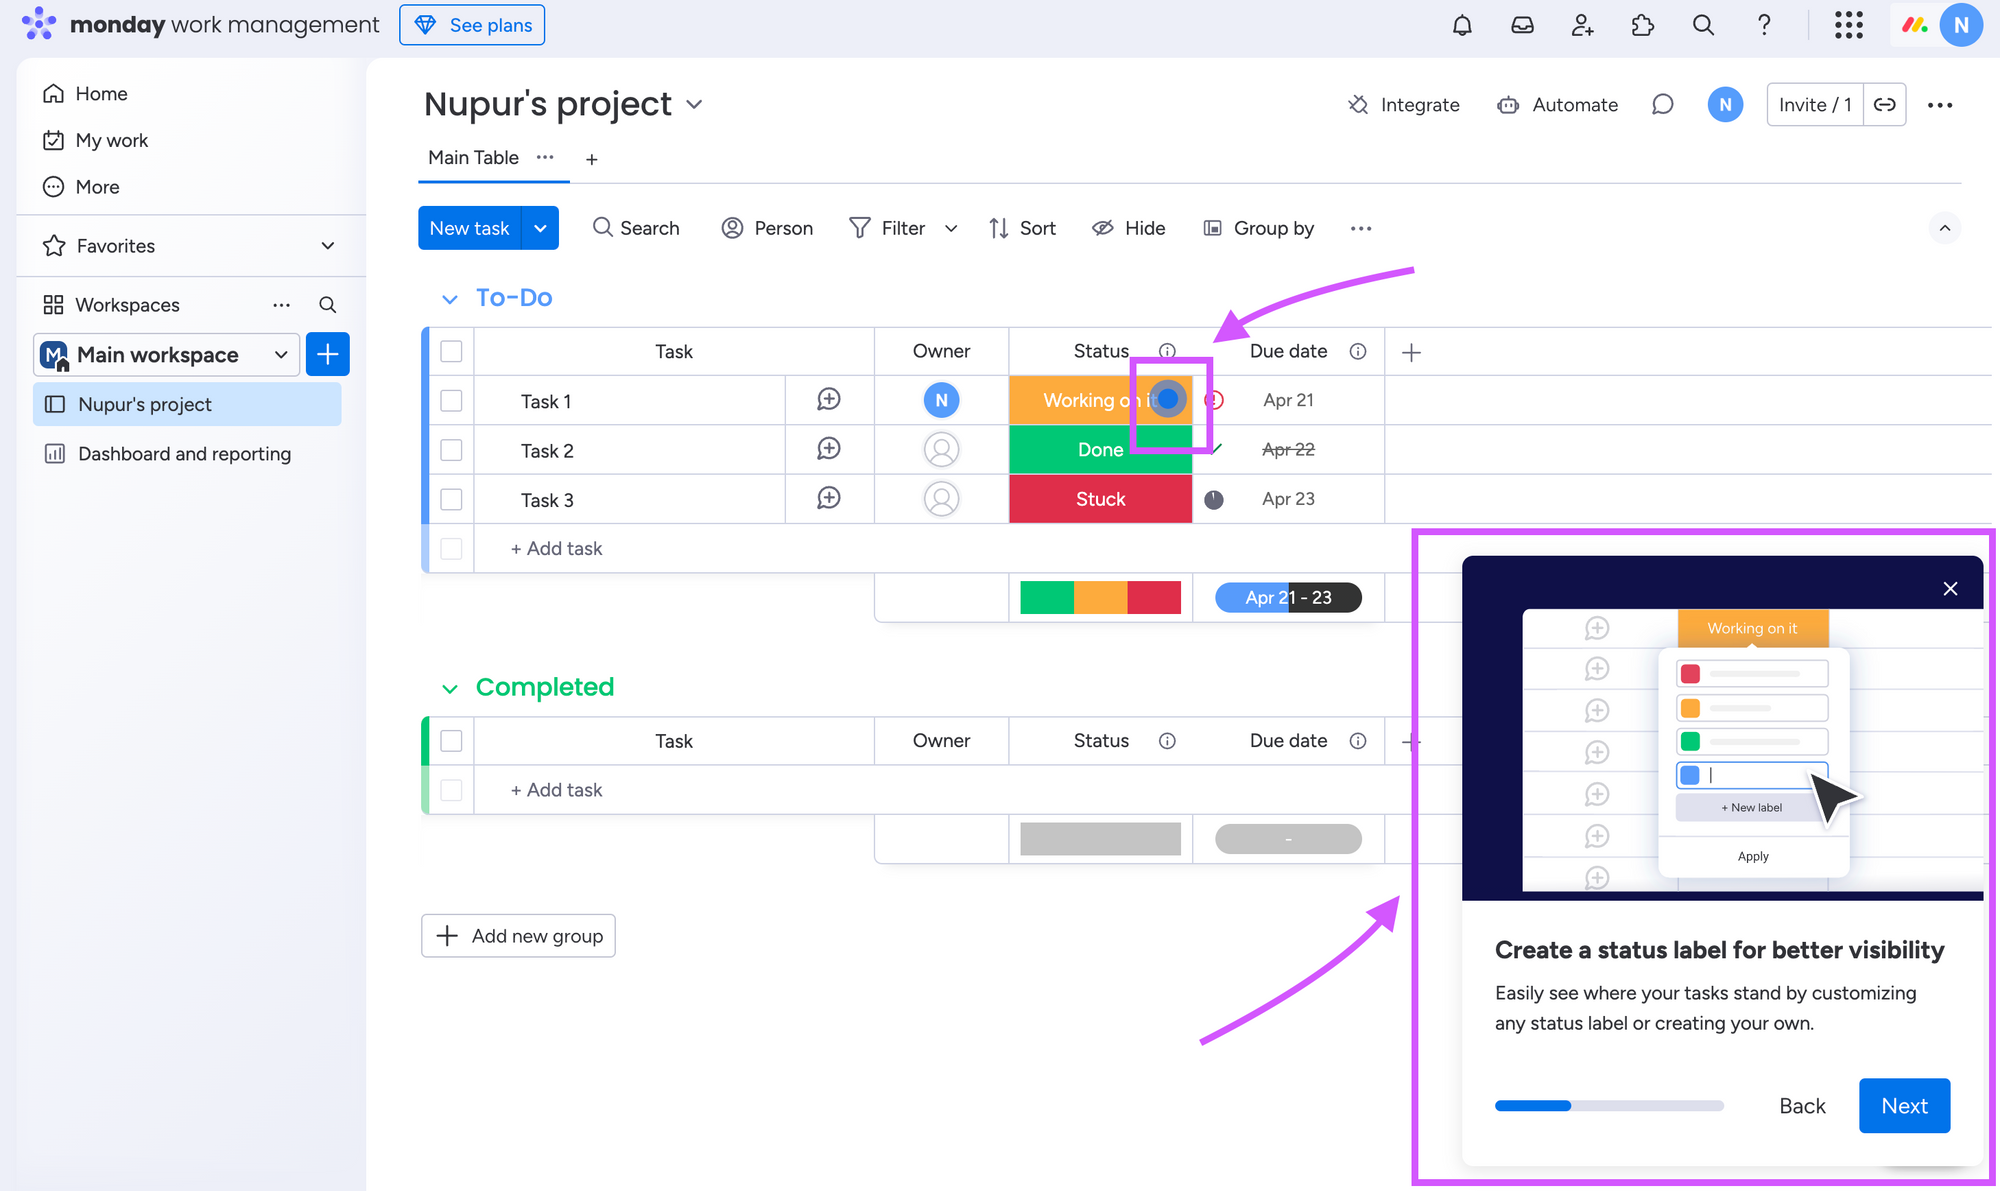Screen dimensions: 2000x1191
Task: Click the Apr 21 - 23 timeline summary
Action: (x=1288, y=598)
